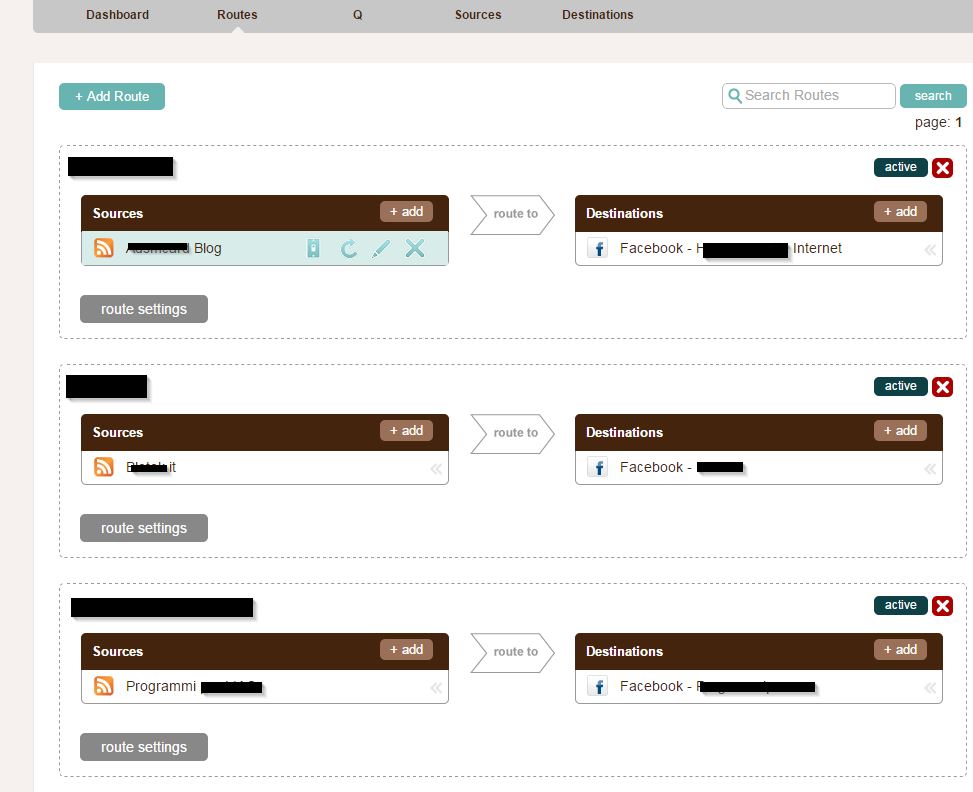Click the + Add Route button

click(112, 96)
